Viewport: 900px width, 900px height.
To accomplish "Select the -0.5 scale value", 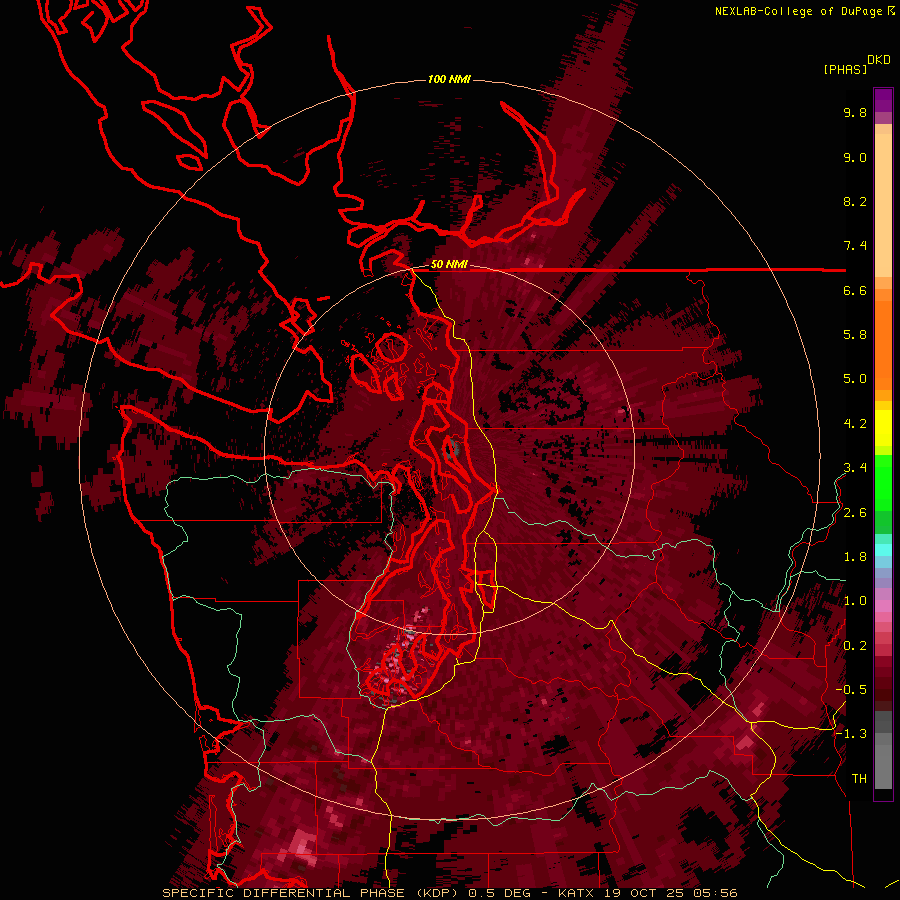I will (x=851, y=690).
